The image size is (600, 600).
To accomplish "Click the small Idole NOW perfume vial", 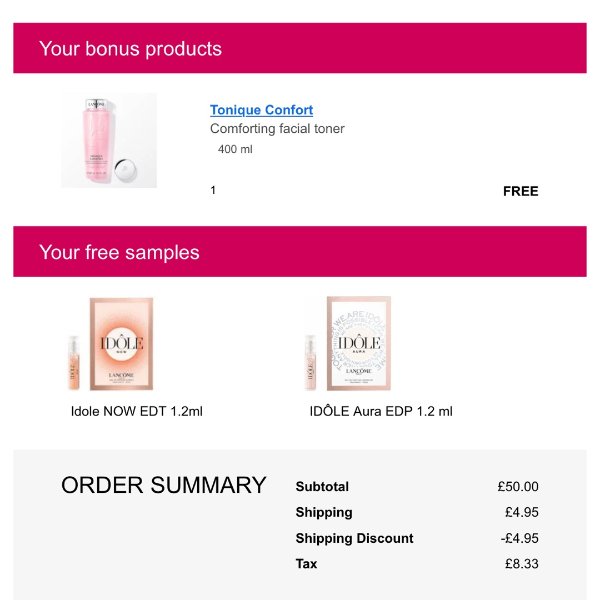I will tap(73, 362).
